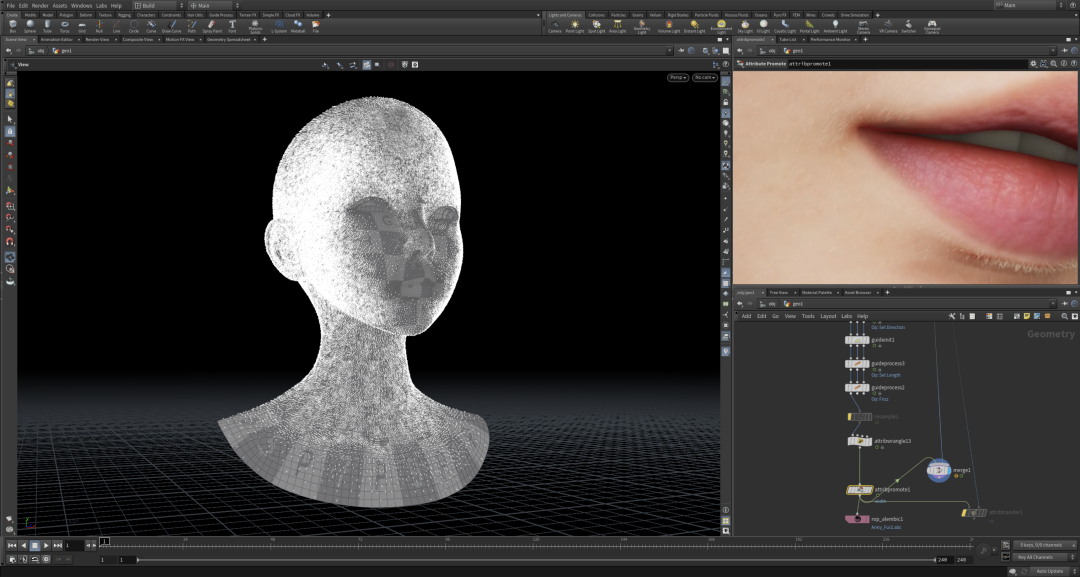
Task: Click the playback range slider bar
Action: [536, 560]
